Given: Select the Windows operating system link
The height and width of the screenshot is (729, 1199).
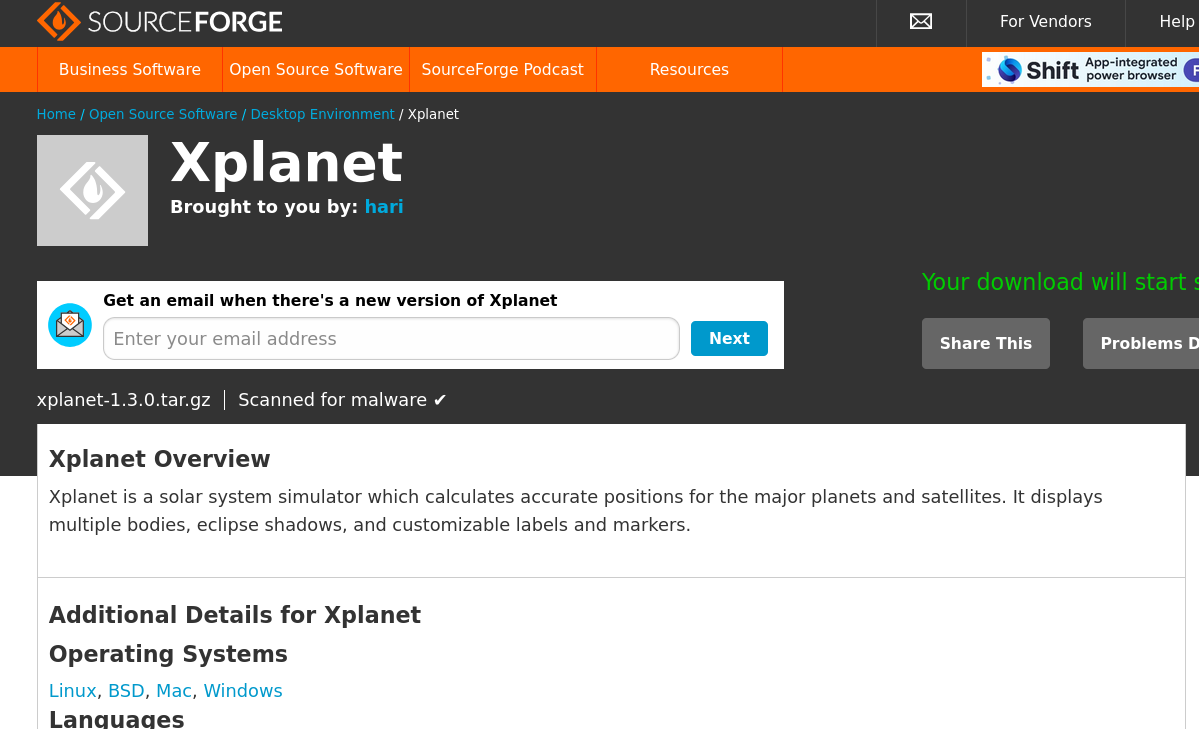Looking at the screenshot, I should pos(242,691).
